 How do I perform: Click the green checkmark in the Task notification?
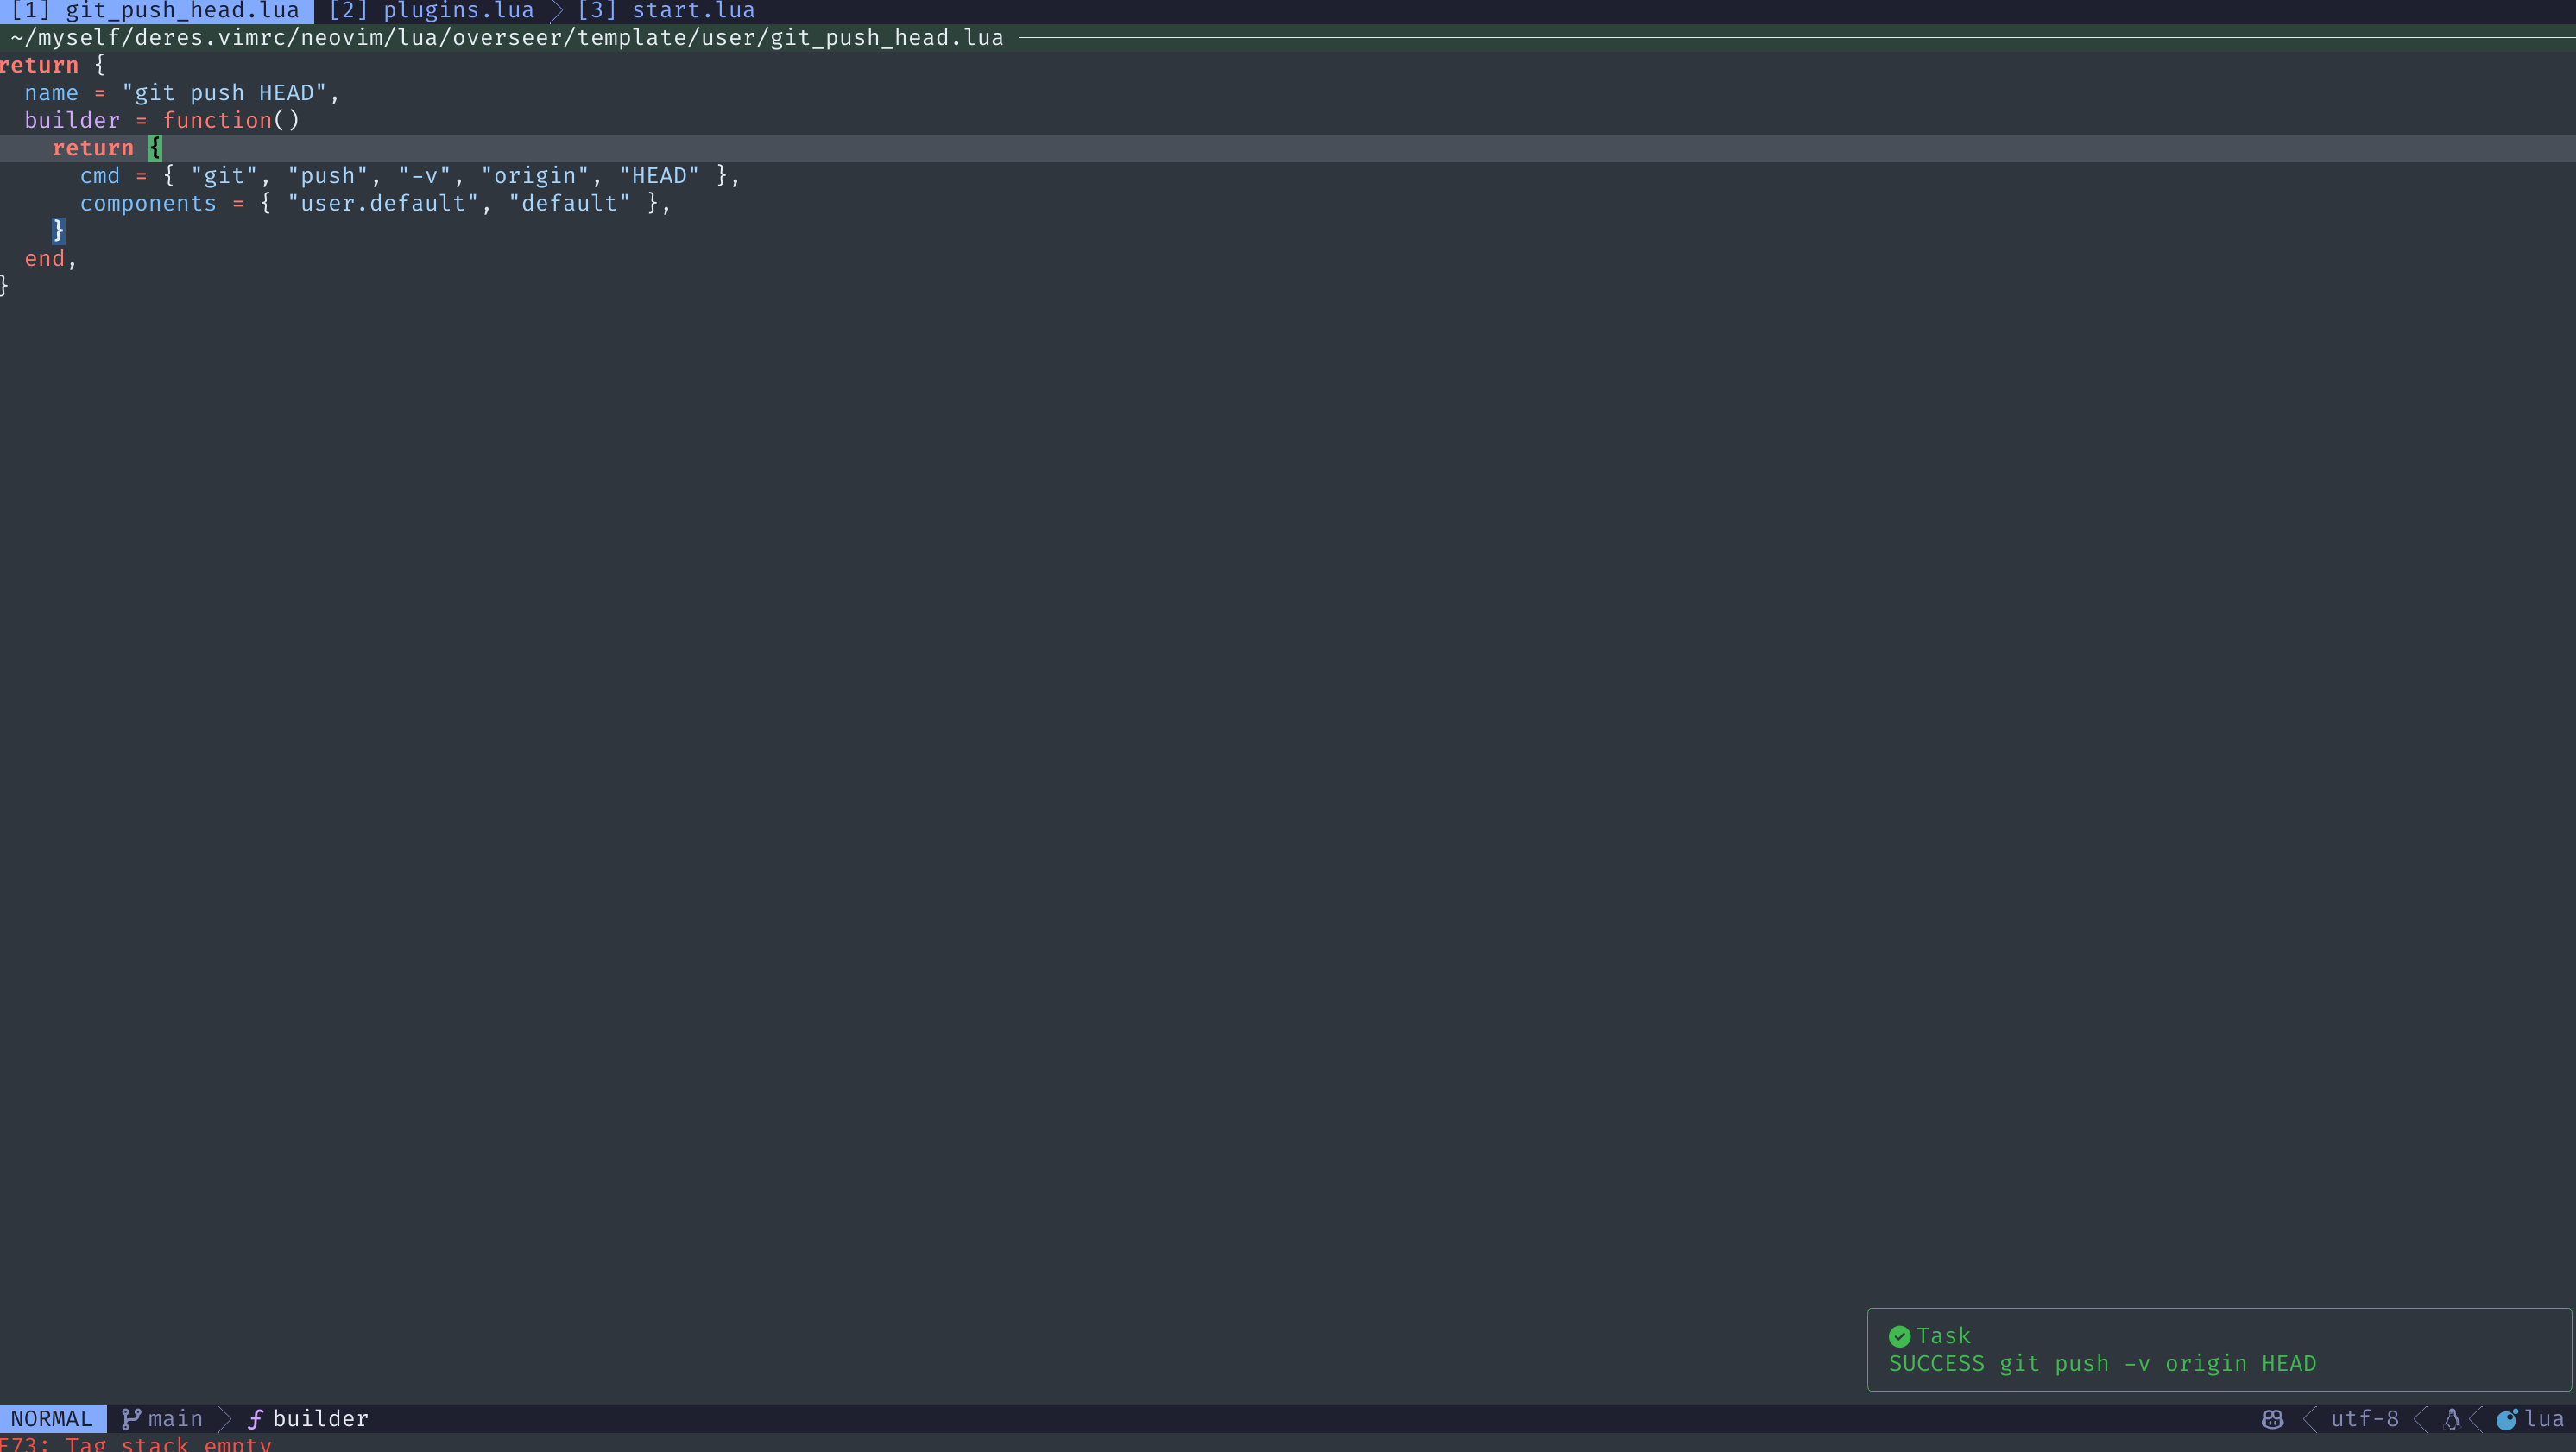pyautogui.click(x=1899, y=1335)
